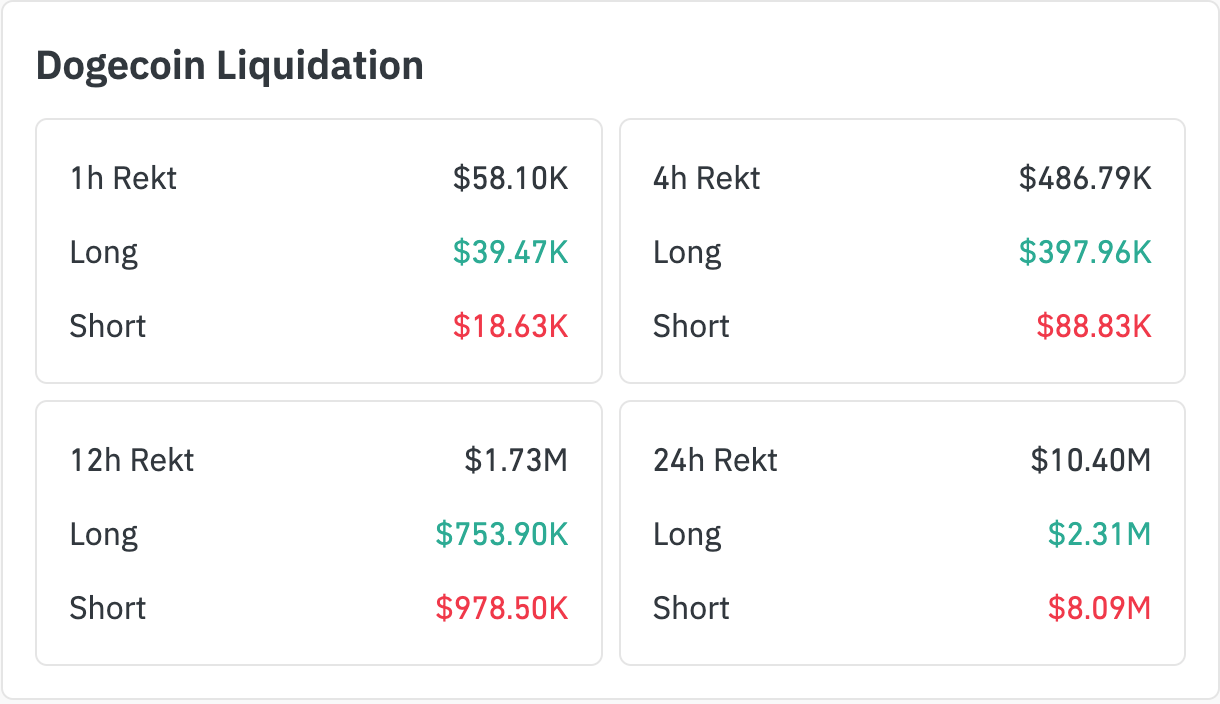Click the 12h Long value $753.90K

click(x=502, y=535)
